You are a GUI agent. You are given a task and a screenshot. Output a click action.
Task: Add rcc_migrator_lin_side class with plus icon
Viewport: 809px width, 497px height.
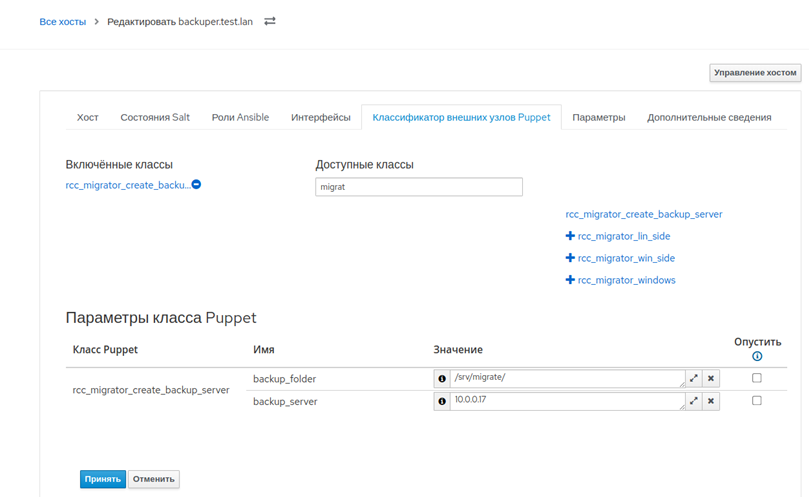tap(570, 236)
